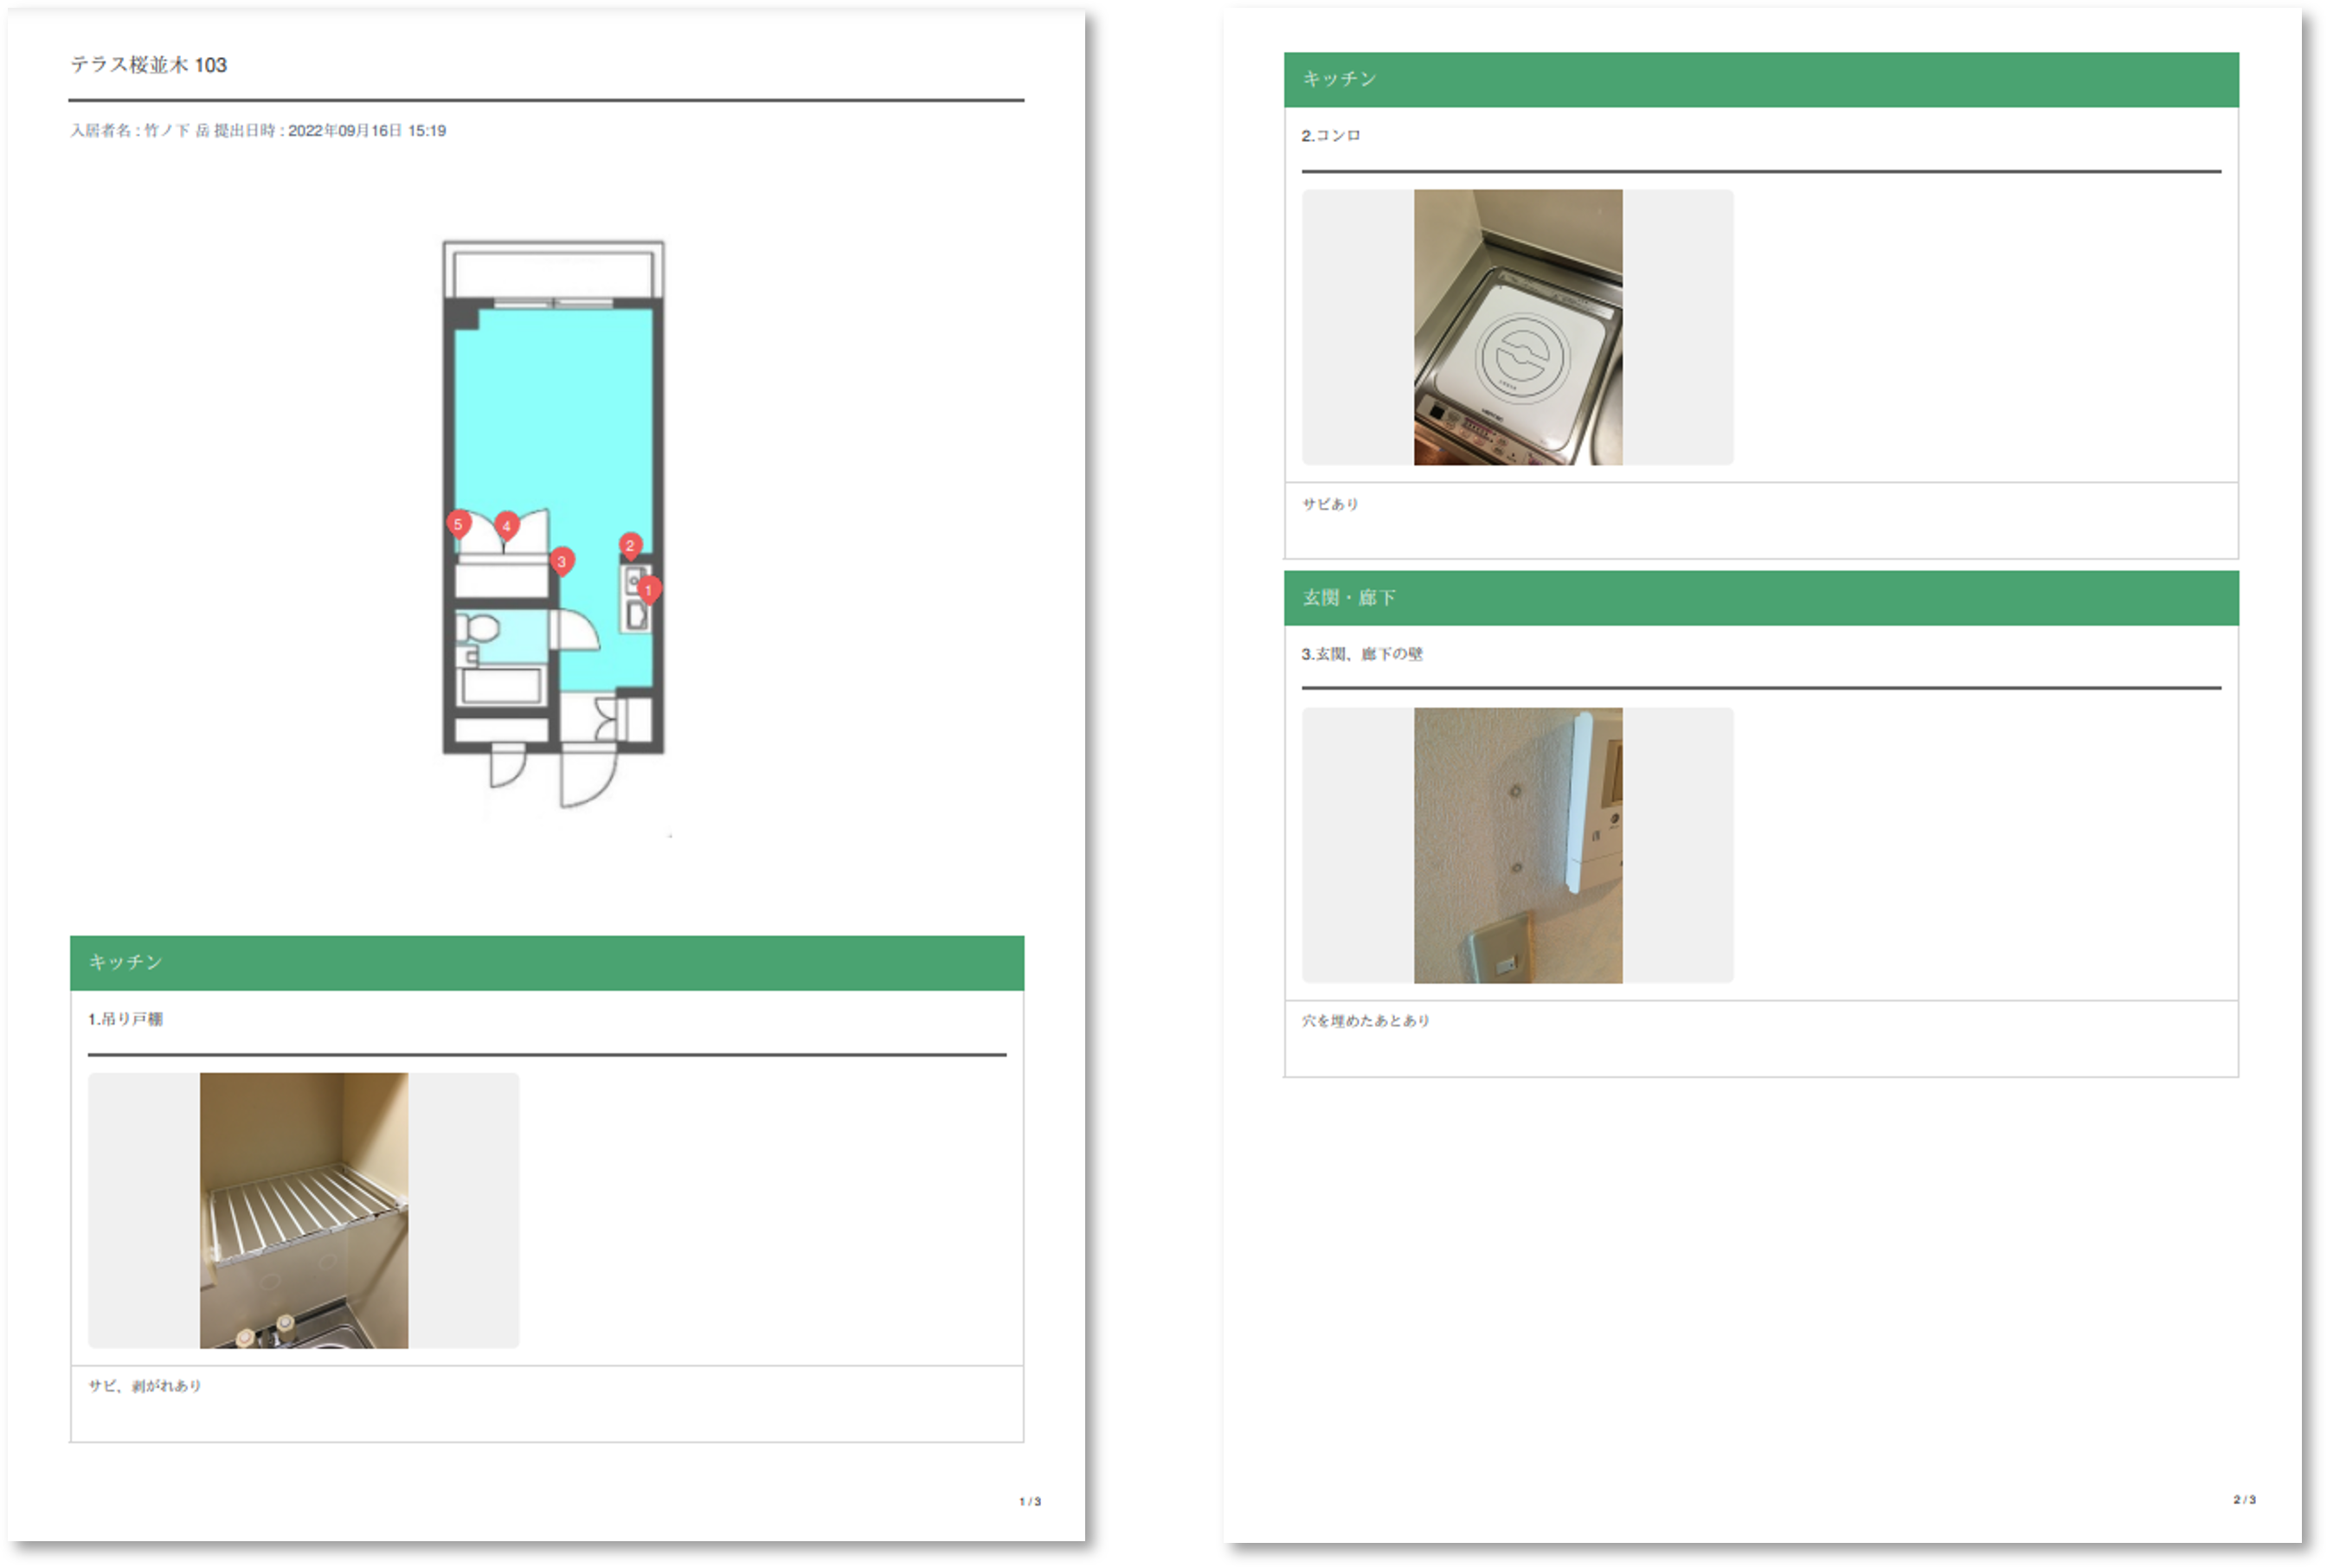2327x1568 pixels.
Task: Click item title 1.吊り戸棚
Action: pyautogui.click(x=126, y=1019)
